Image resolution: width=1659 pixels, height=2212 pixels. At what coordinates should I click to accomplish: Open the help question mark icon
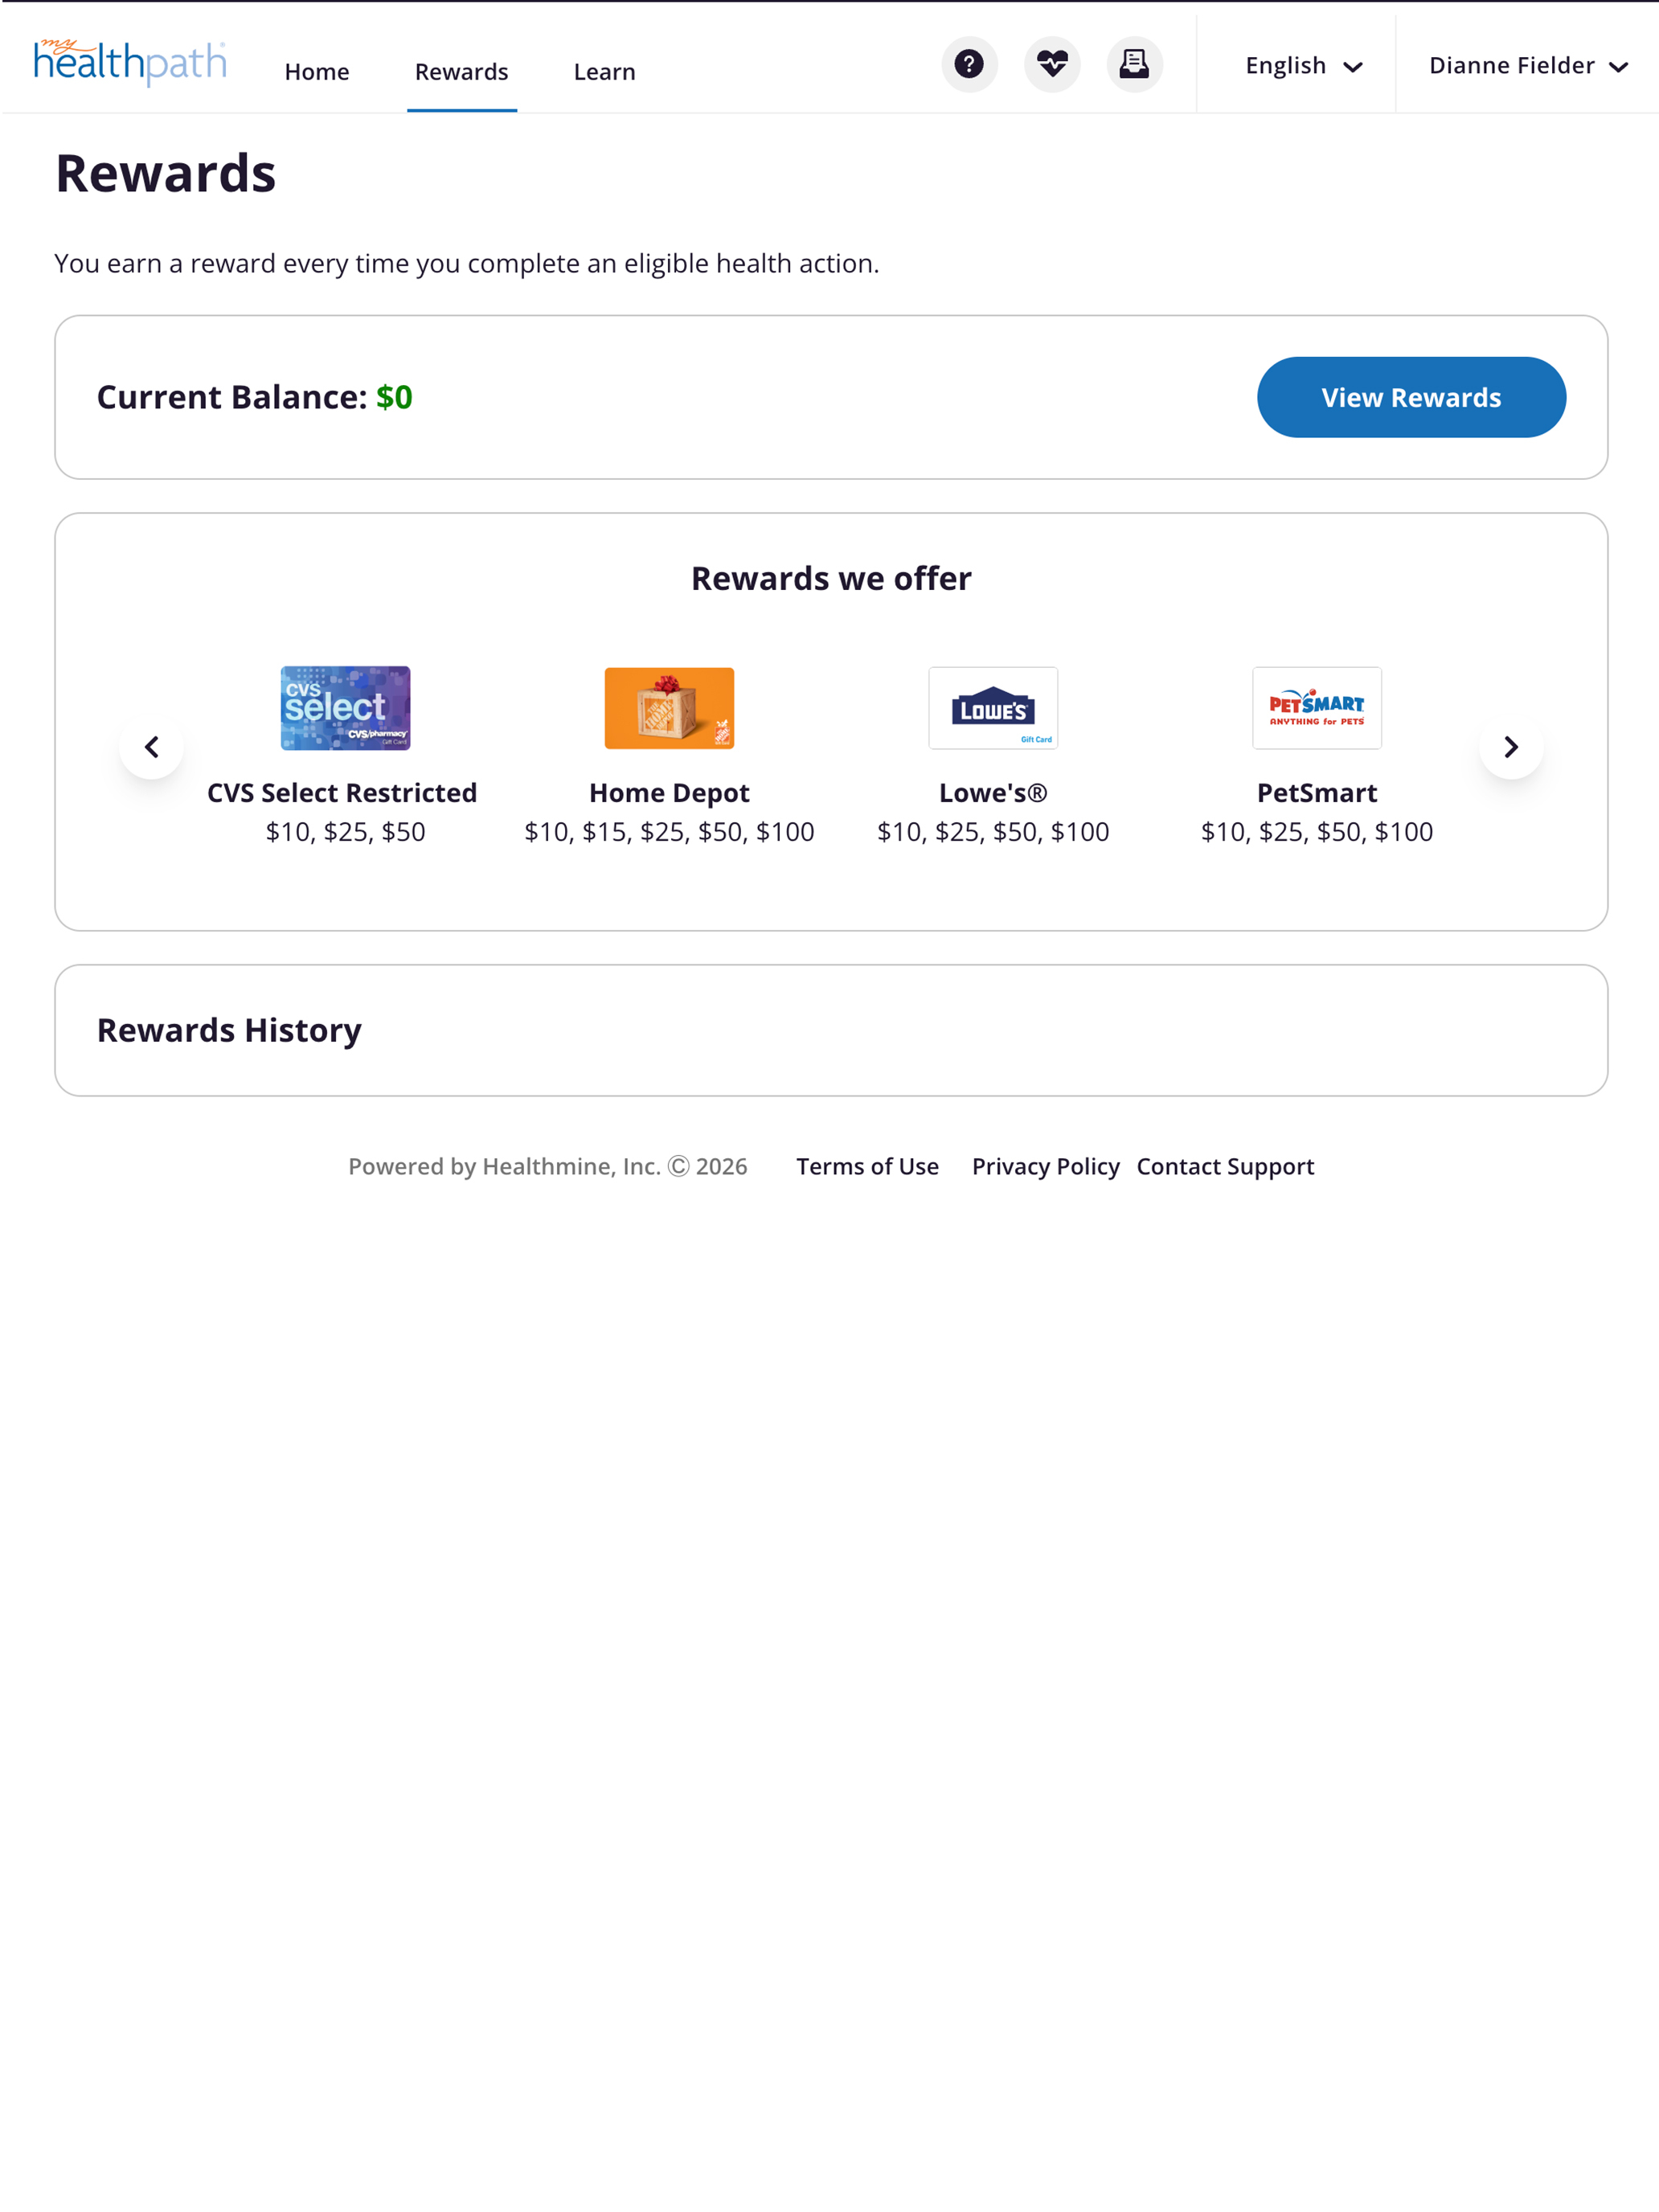pyautogui.click(x=969, y=65)
